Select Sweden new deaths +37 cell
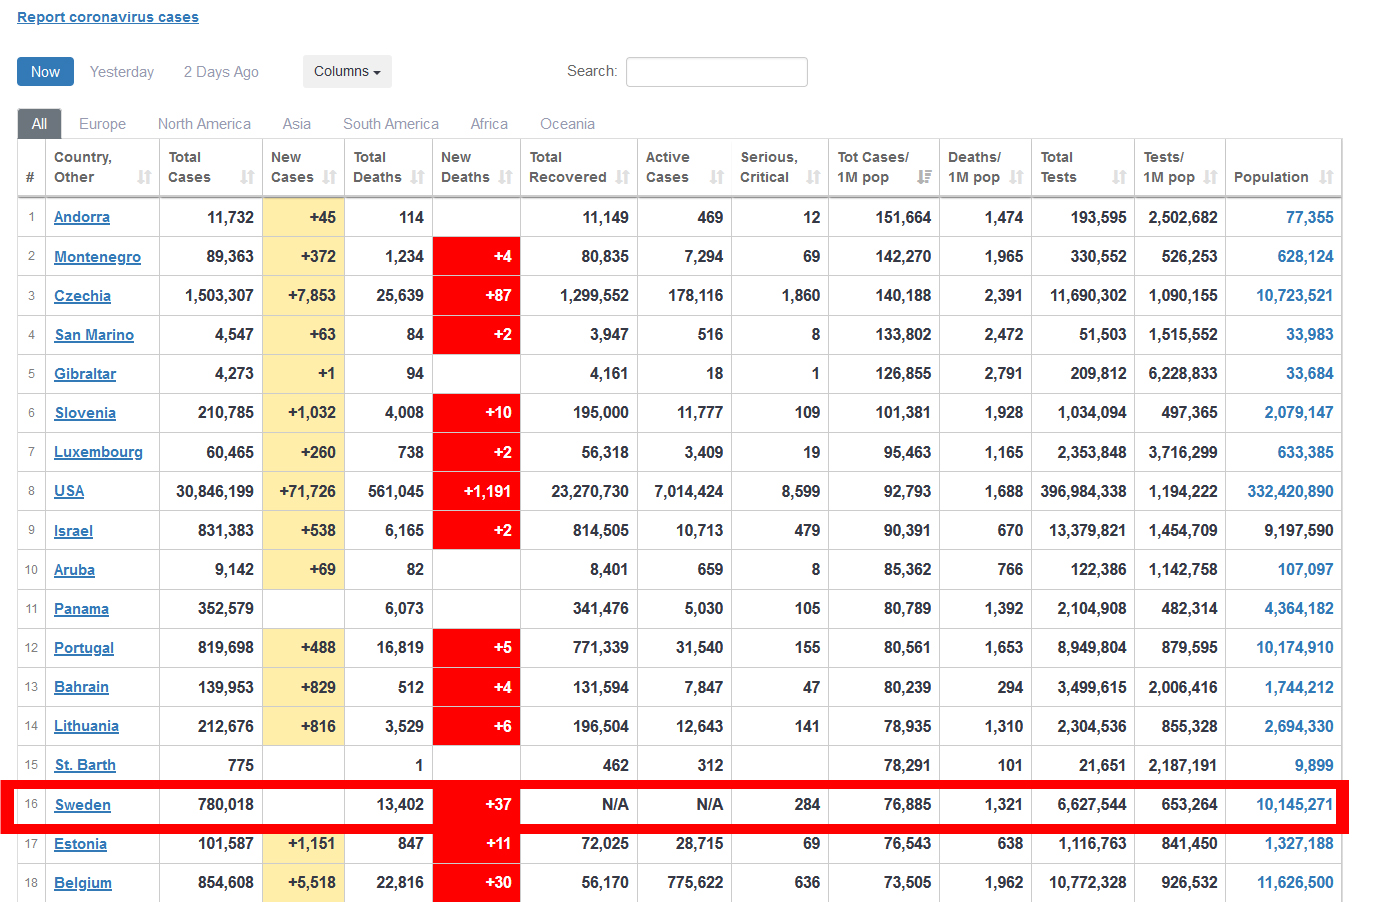 pos(476,804)
